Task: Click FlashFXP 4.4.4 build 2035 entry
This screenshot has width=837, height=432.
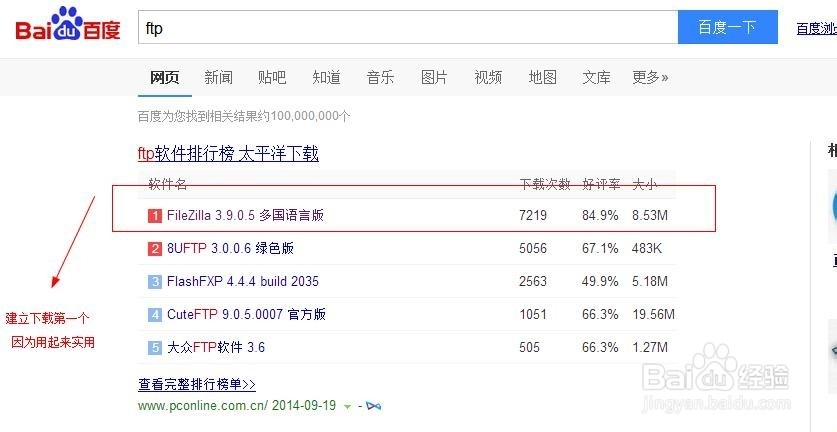Action: pyautogui.click(x=243, y=281)
